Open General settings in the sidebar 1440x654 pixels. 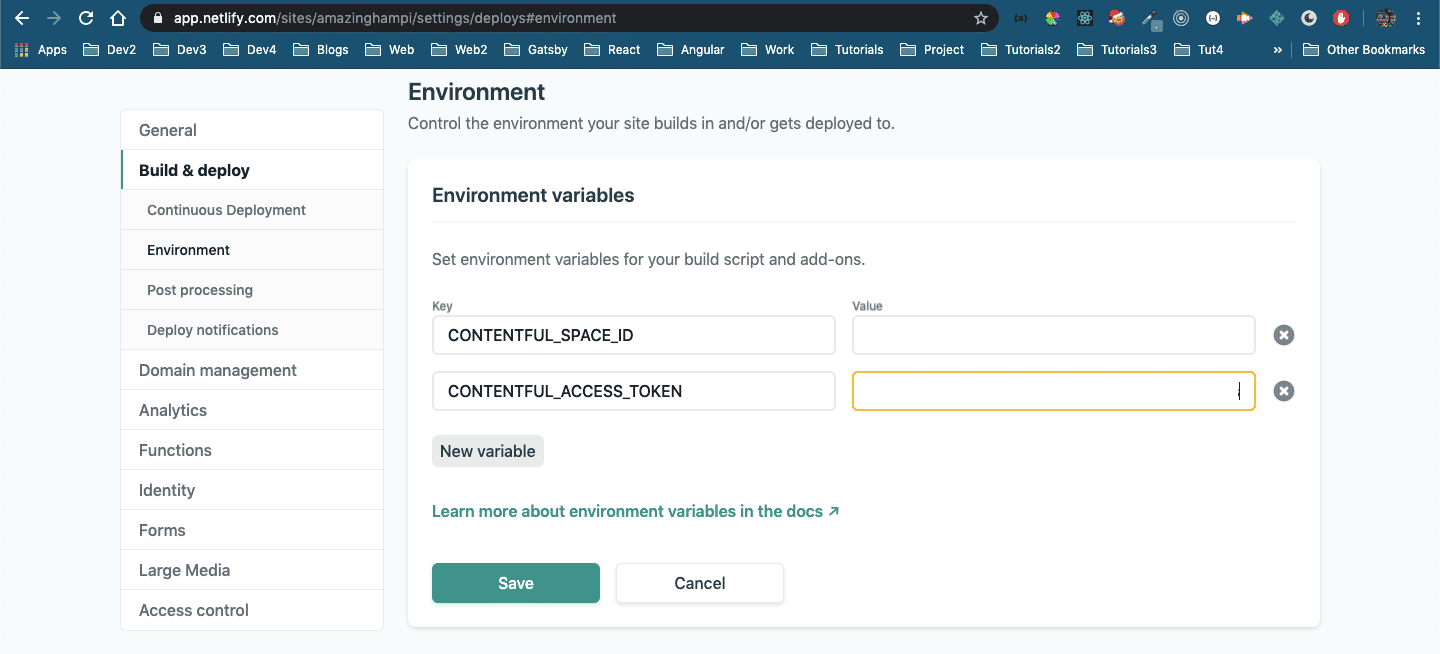pos(252,130)
